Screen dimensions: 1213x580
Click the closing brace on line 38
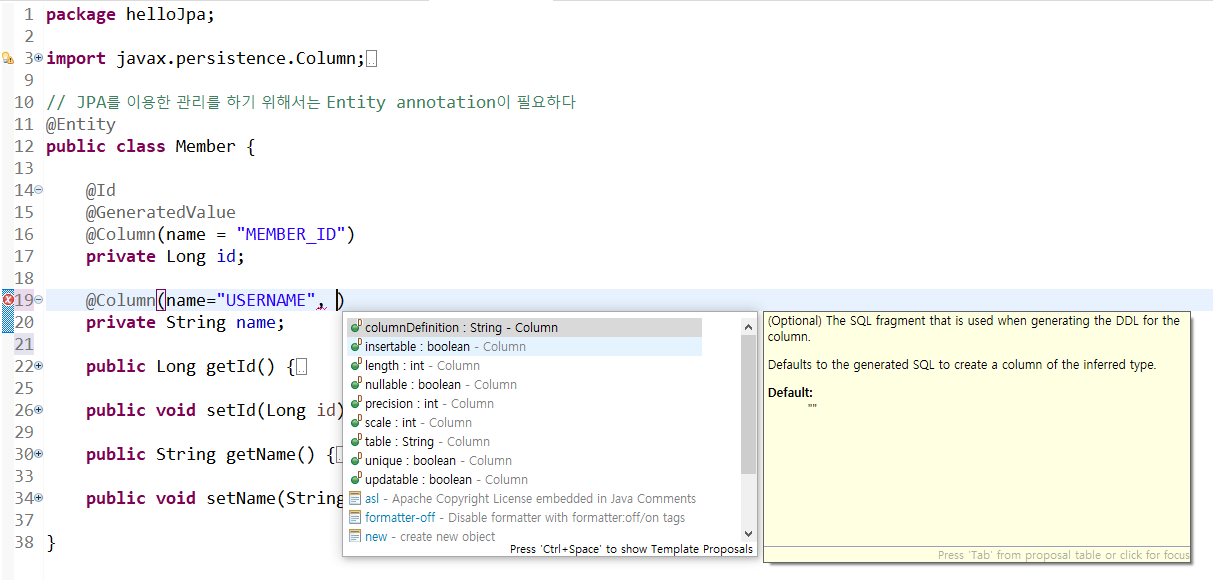[51, 543]
